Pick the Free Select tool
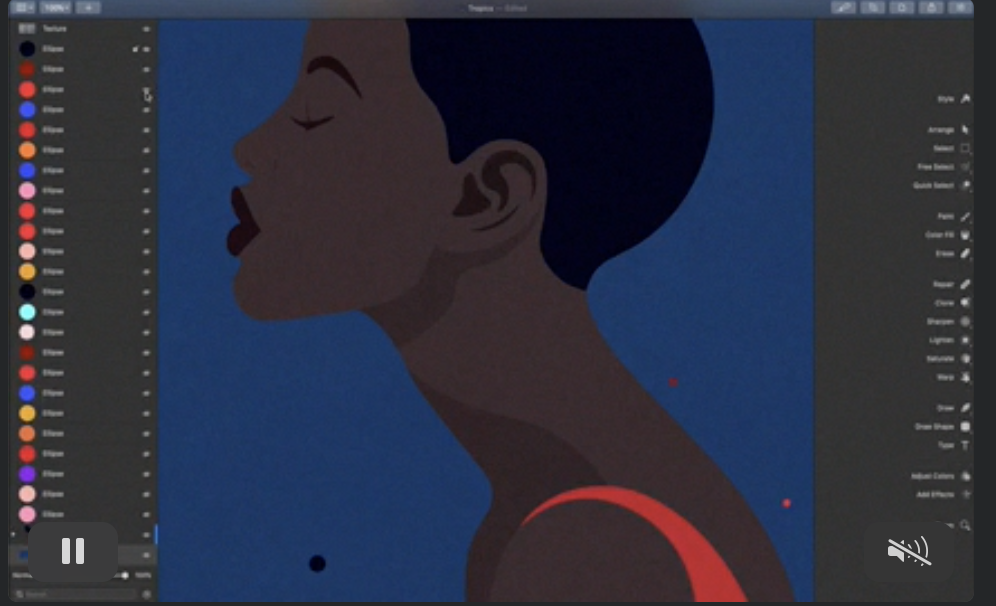 pos(965,167)
